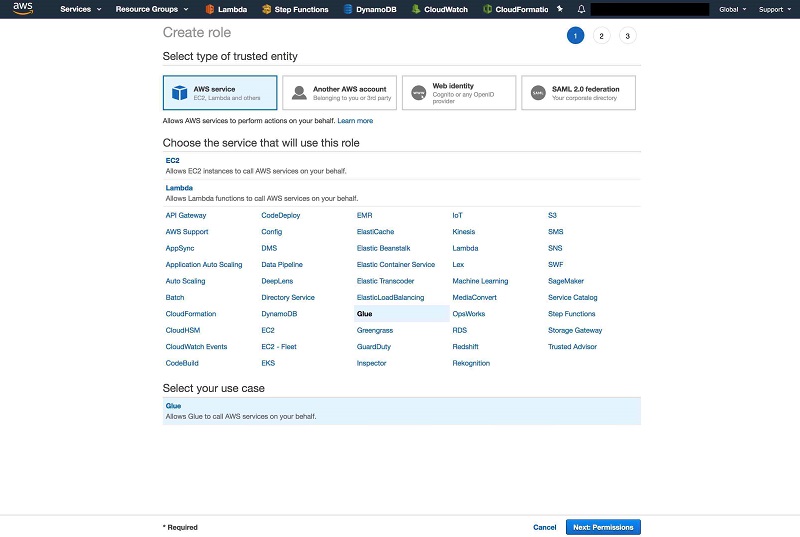Click the Cancel link

[x=544, y=527]
